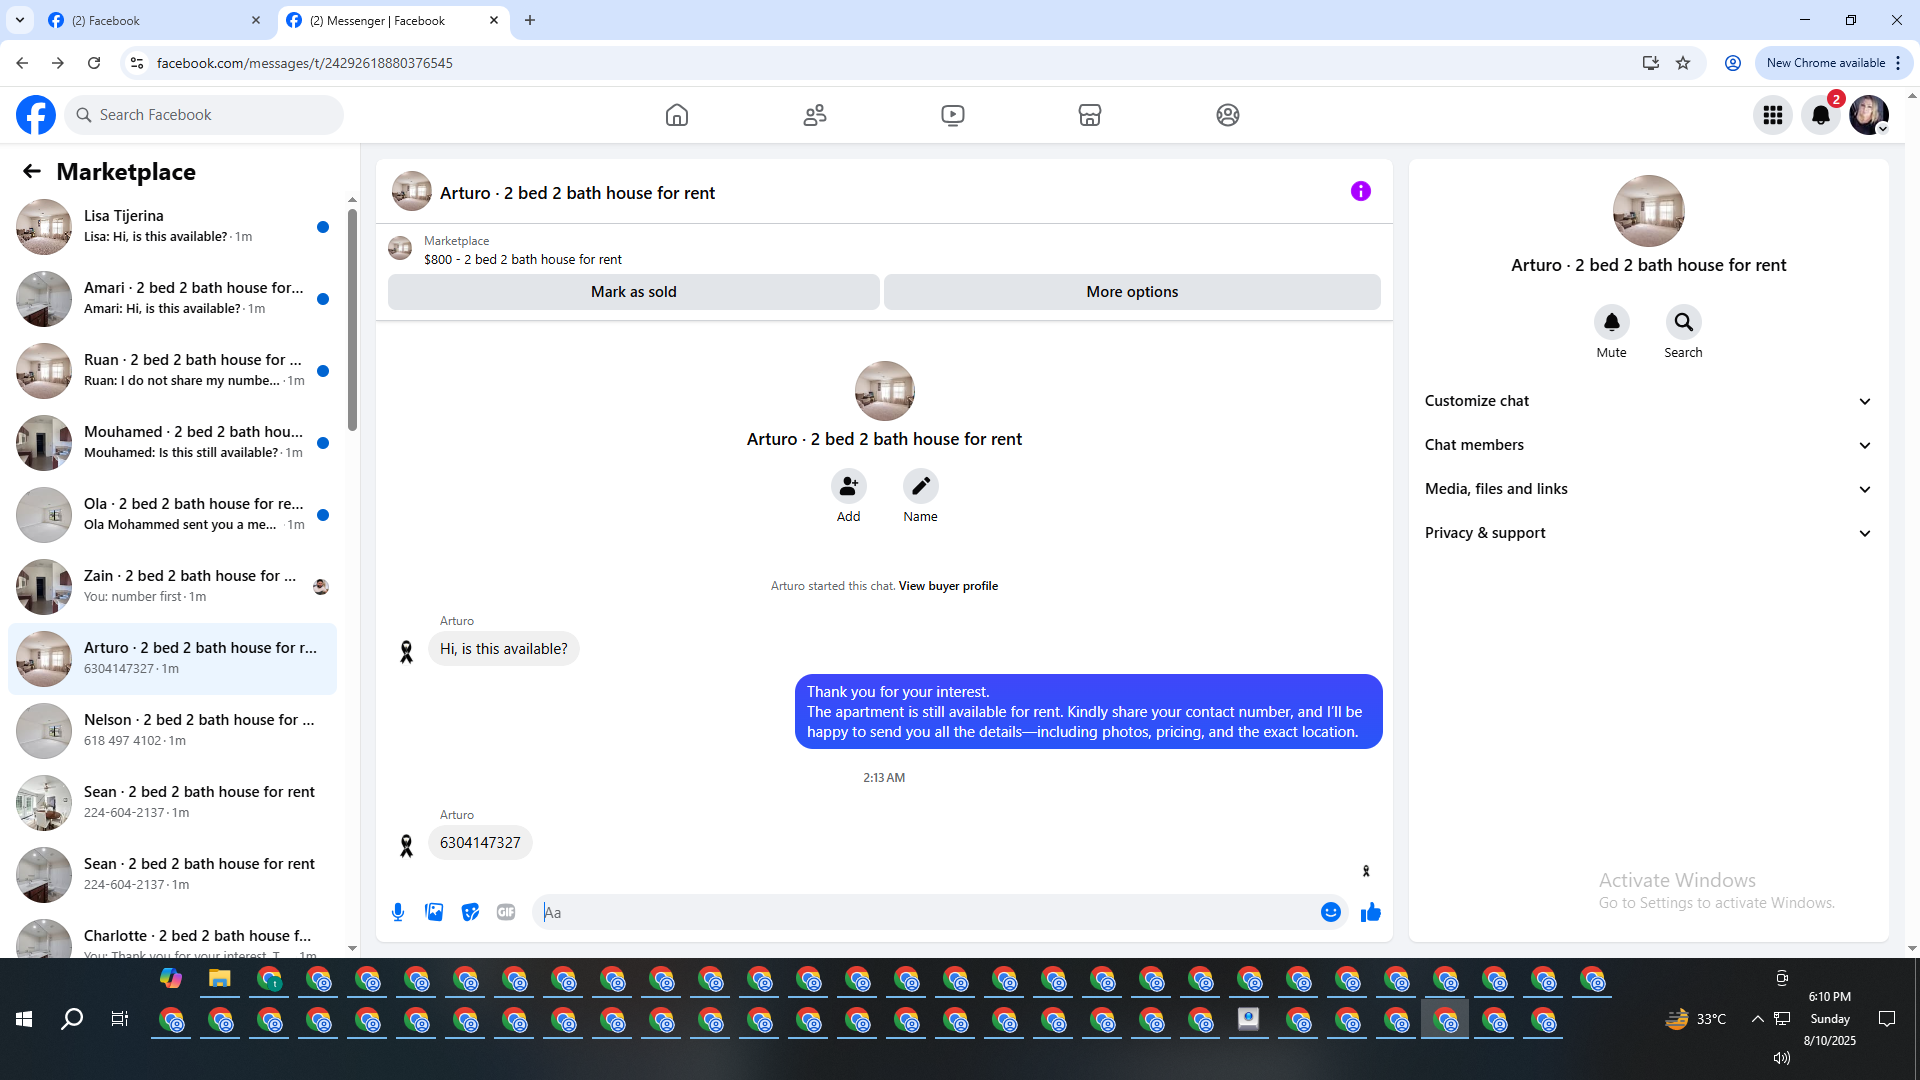1920x1080 pixels.
Task: Expand Media, files and links
Action: pyautogui.click(x=1648, y=489)
